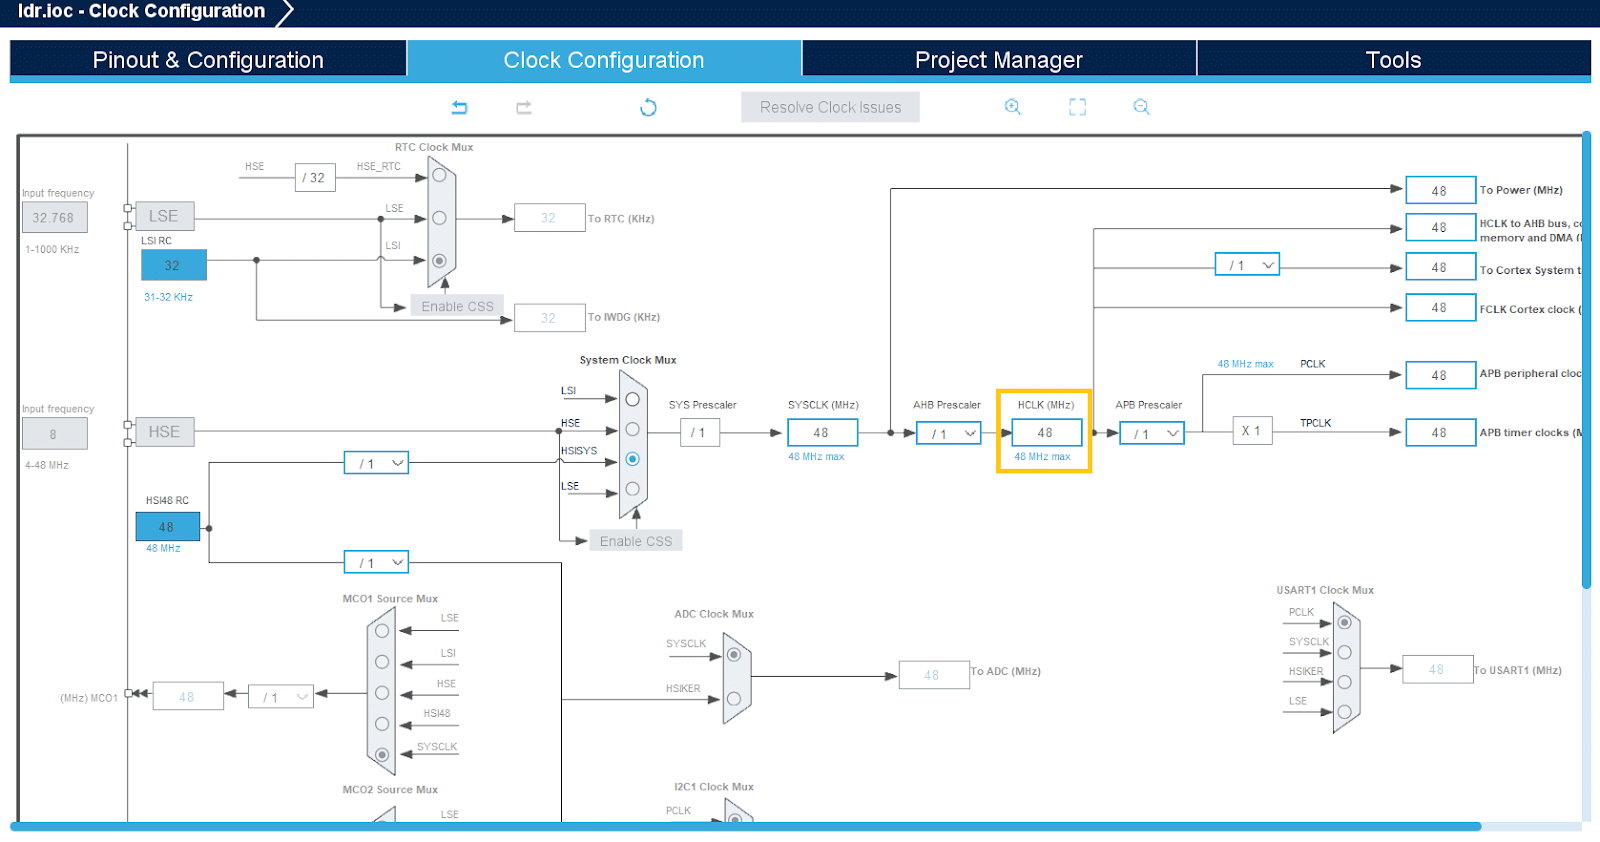Click Enable CSS under System Clock Mux
Image resolution: width=1600 pixels, height=842 pixels.
pos(636,541)
